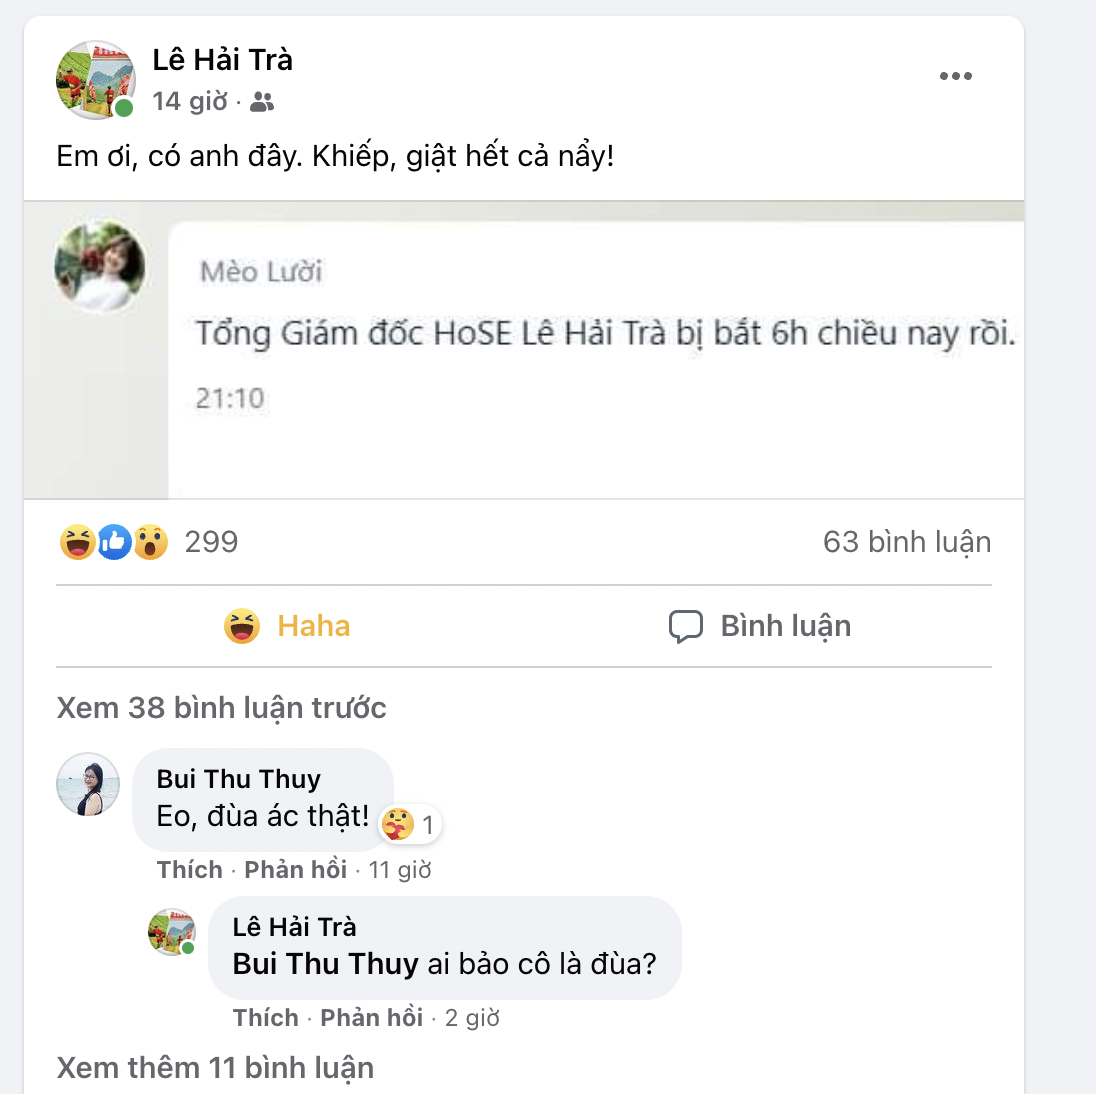The height and width of the screenshot is (1094, 1096).
Task: Open Bui Thu Thuy's profile picture thumbnail
Action: coord(88,785)
